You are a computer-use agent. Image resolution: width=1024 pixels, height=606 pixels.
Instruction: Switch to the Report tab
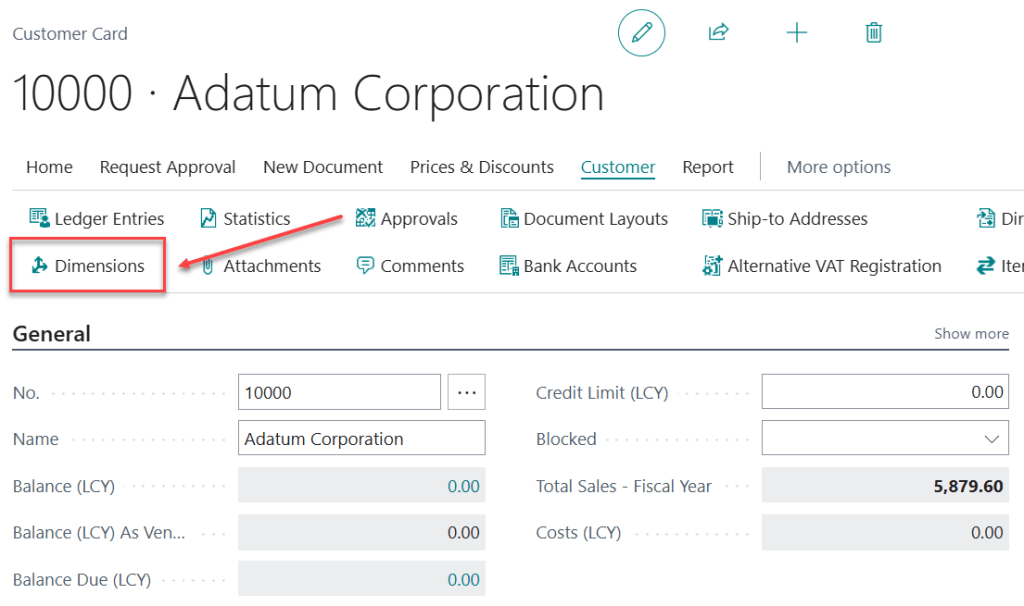tap(707, 166)
